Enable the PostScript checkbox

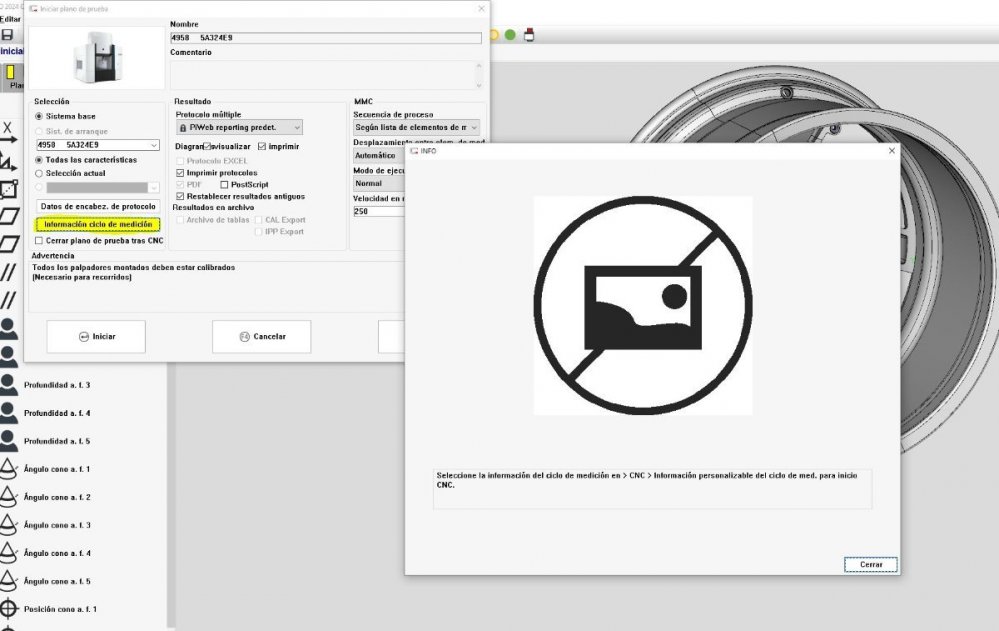click(224, 185)
